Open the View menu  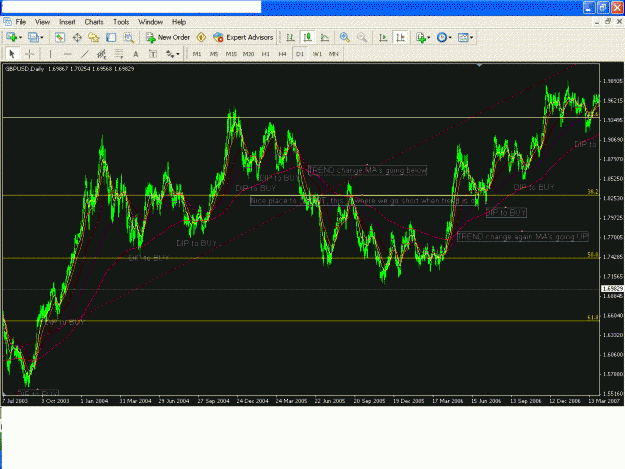[42, 22]
